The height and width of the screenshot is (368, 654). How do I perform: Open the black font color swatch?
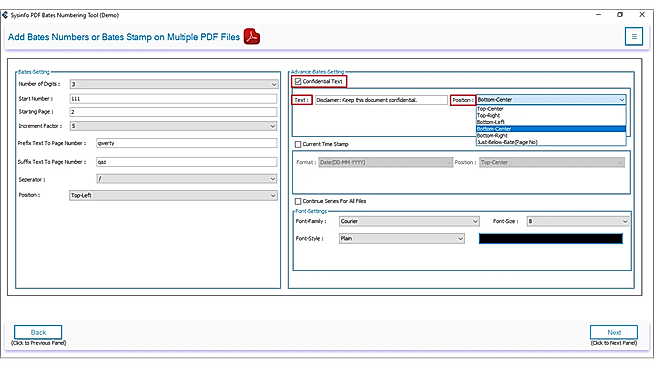(x=551, y=238)
